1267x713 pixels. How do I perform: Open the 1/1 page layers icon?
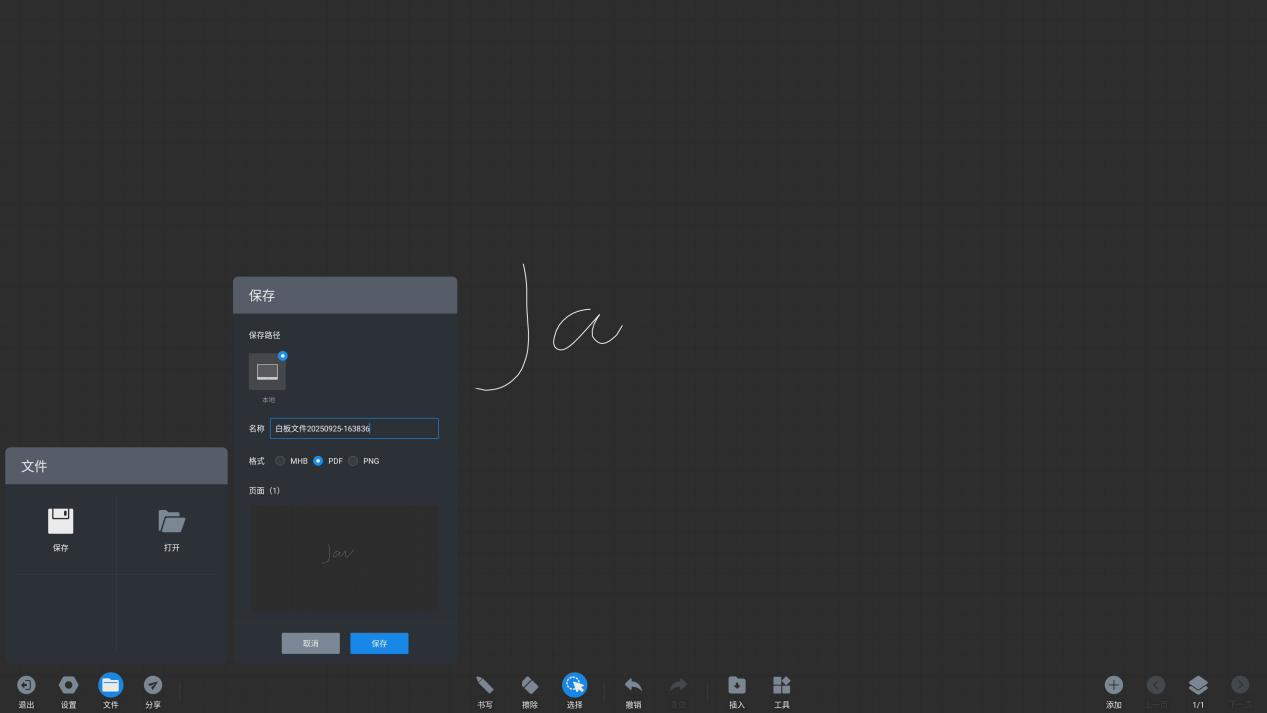[x=1198, y=686]
